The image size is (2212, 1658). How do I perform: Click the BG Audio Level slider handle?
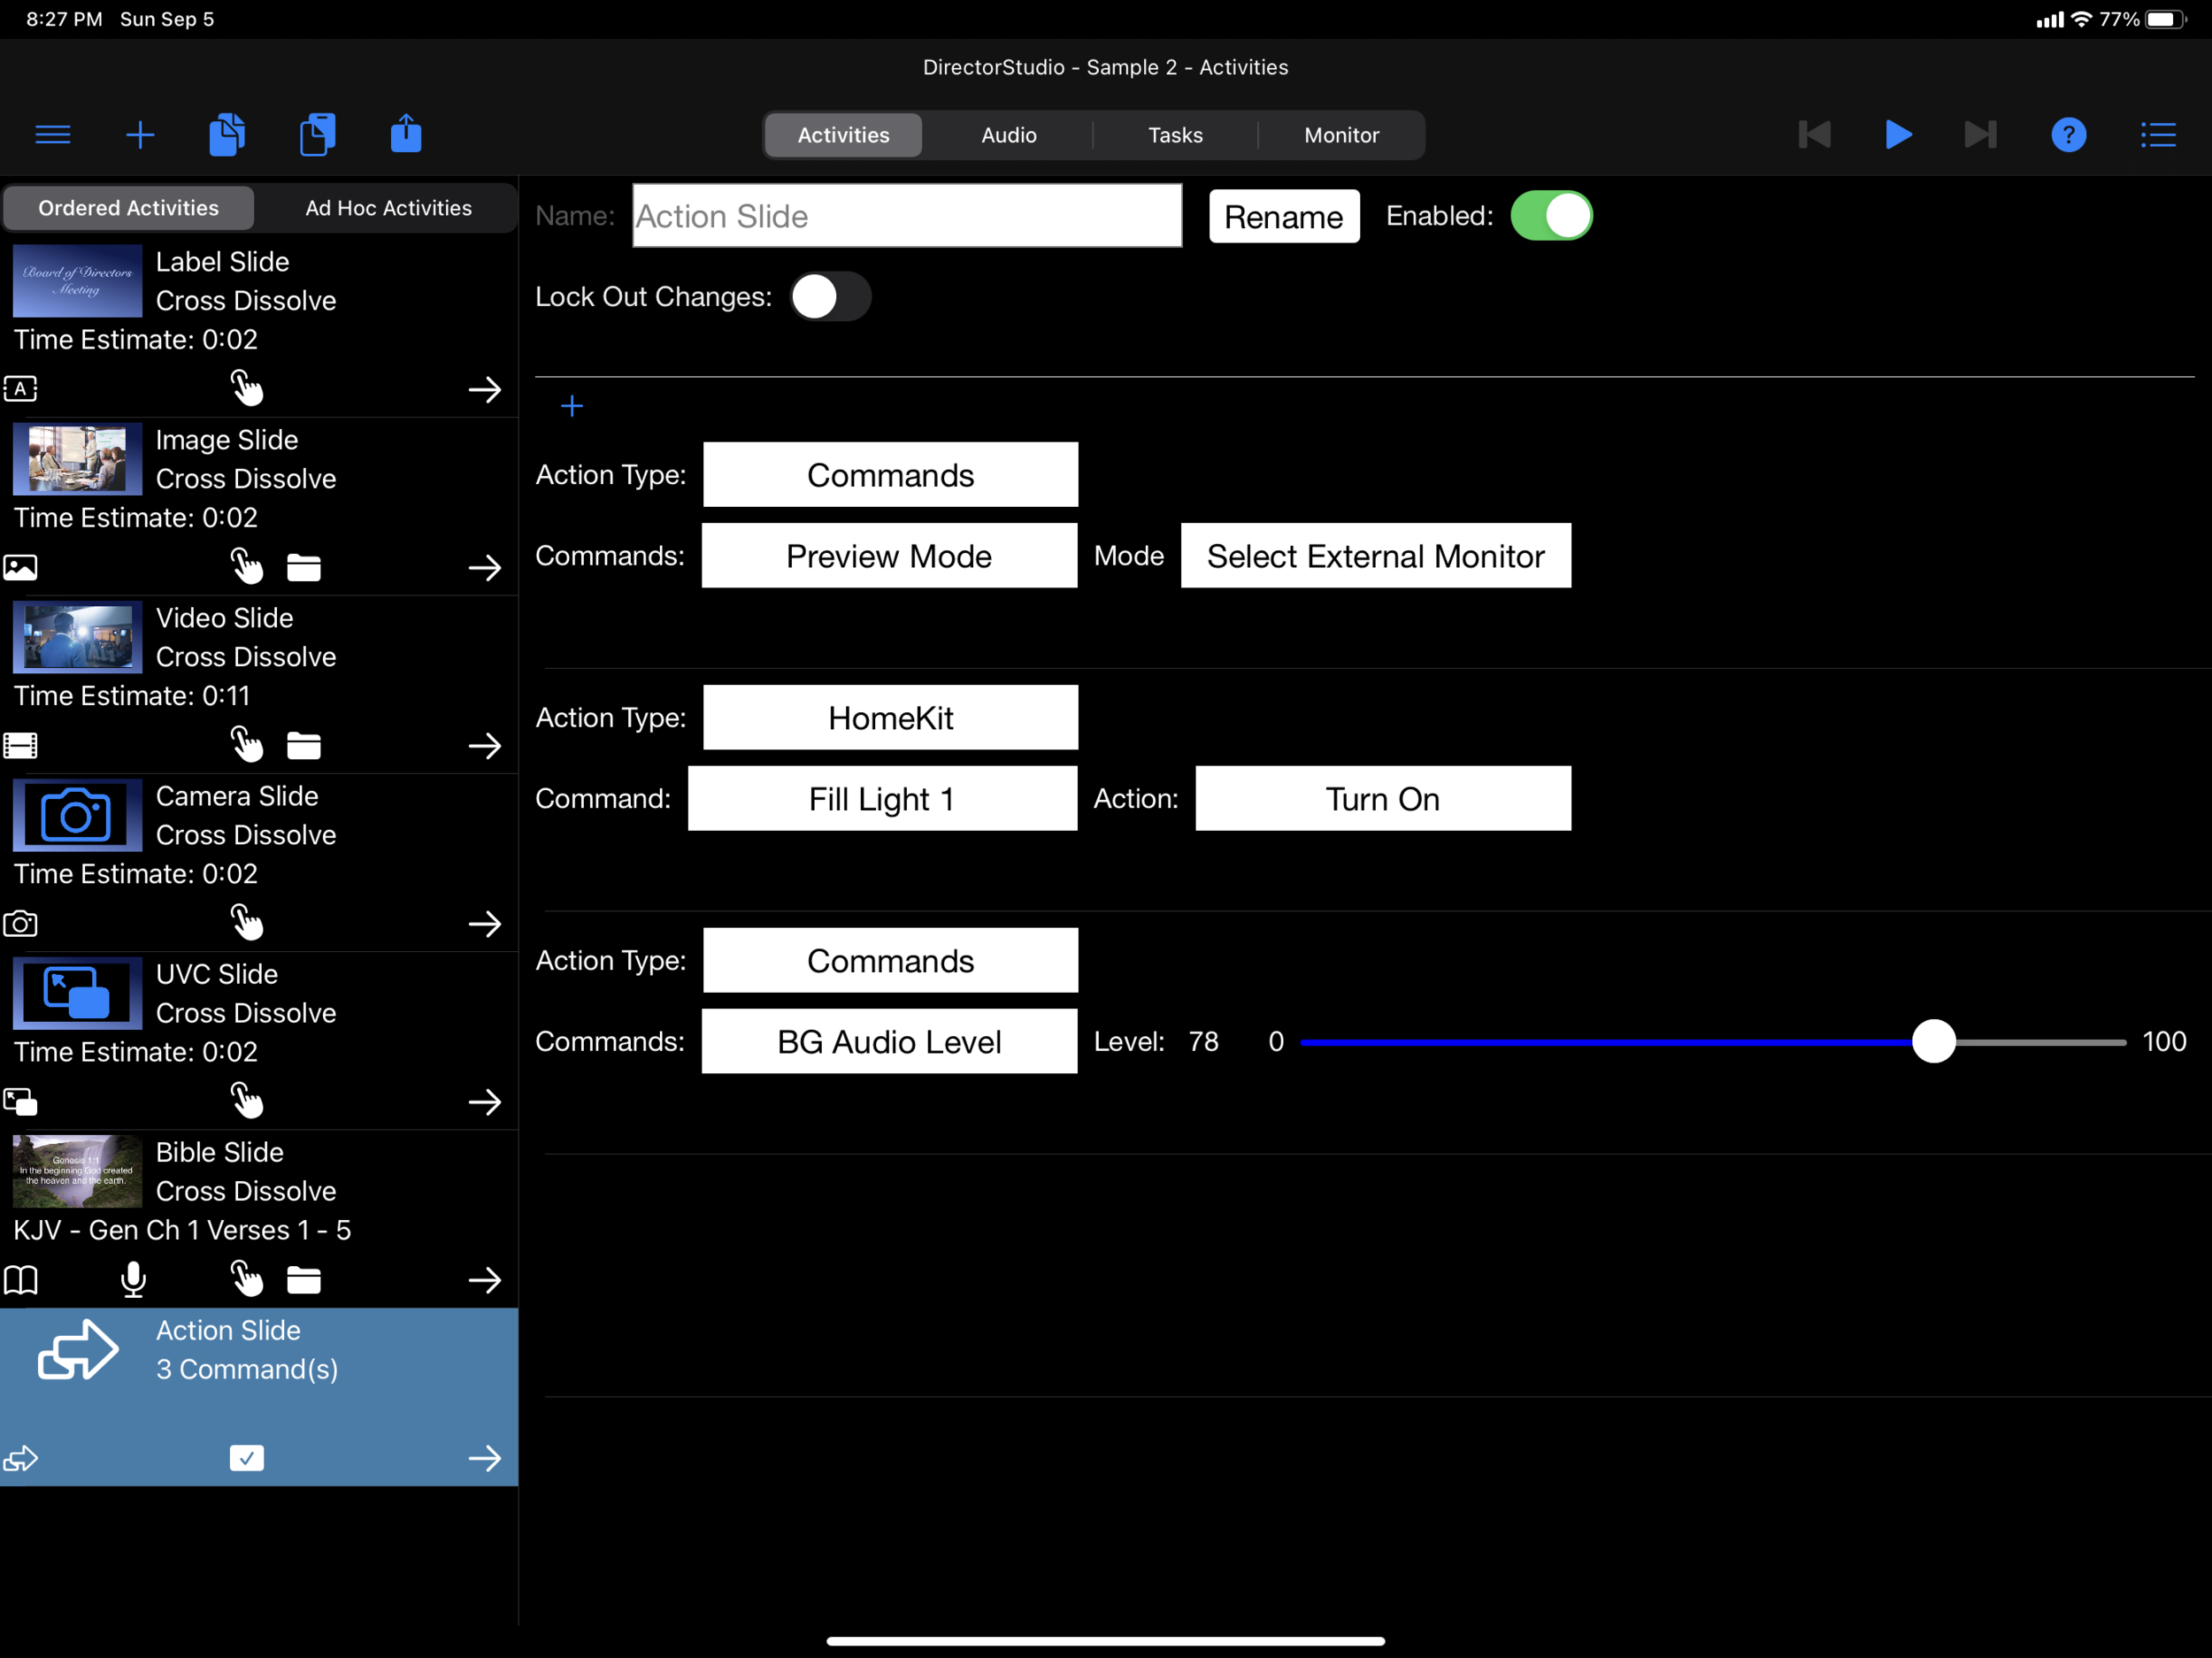(x=1933, y=1042)
